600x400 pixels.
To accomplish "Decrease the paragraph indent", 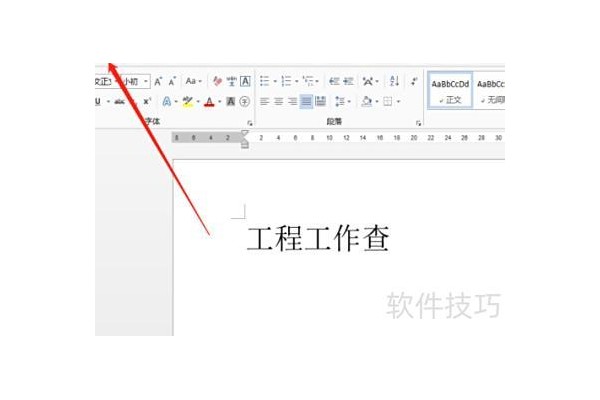I will (x=334, y=81).
